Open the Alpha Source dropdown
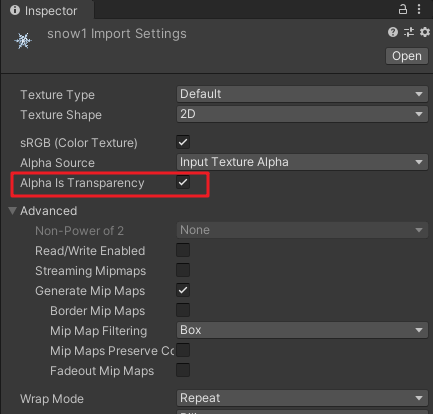The width and height of the screenshot is (433, 414). [x=302, y=162]
